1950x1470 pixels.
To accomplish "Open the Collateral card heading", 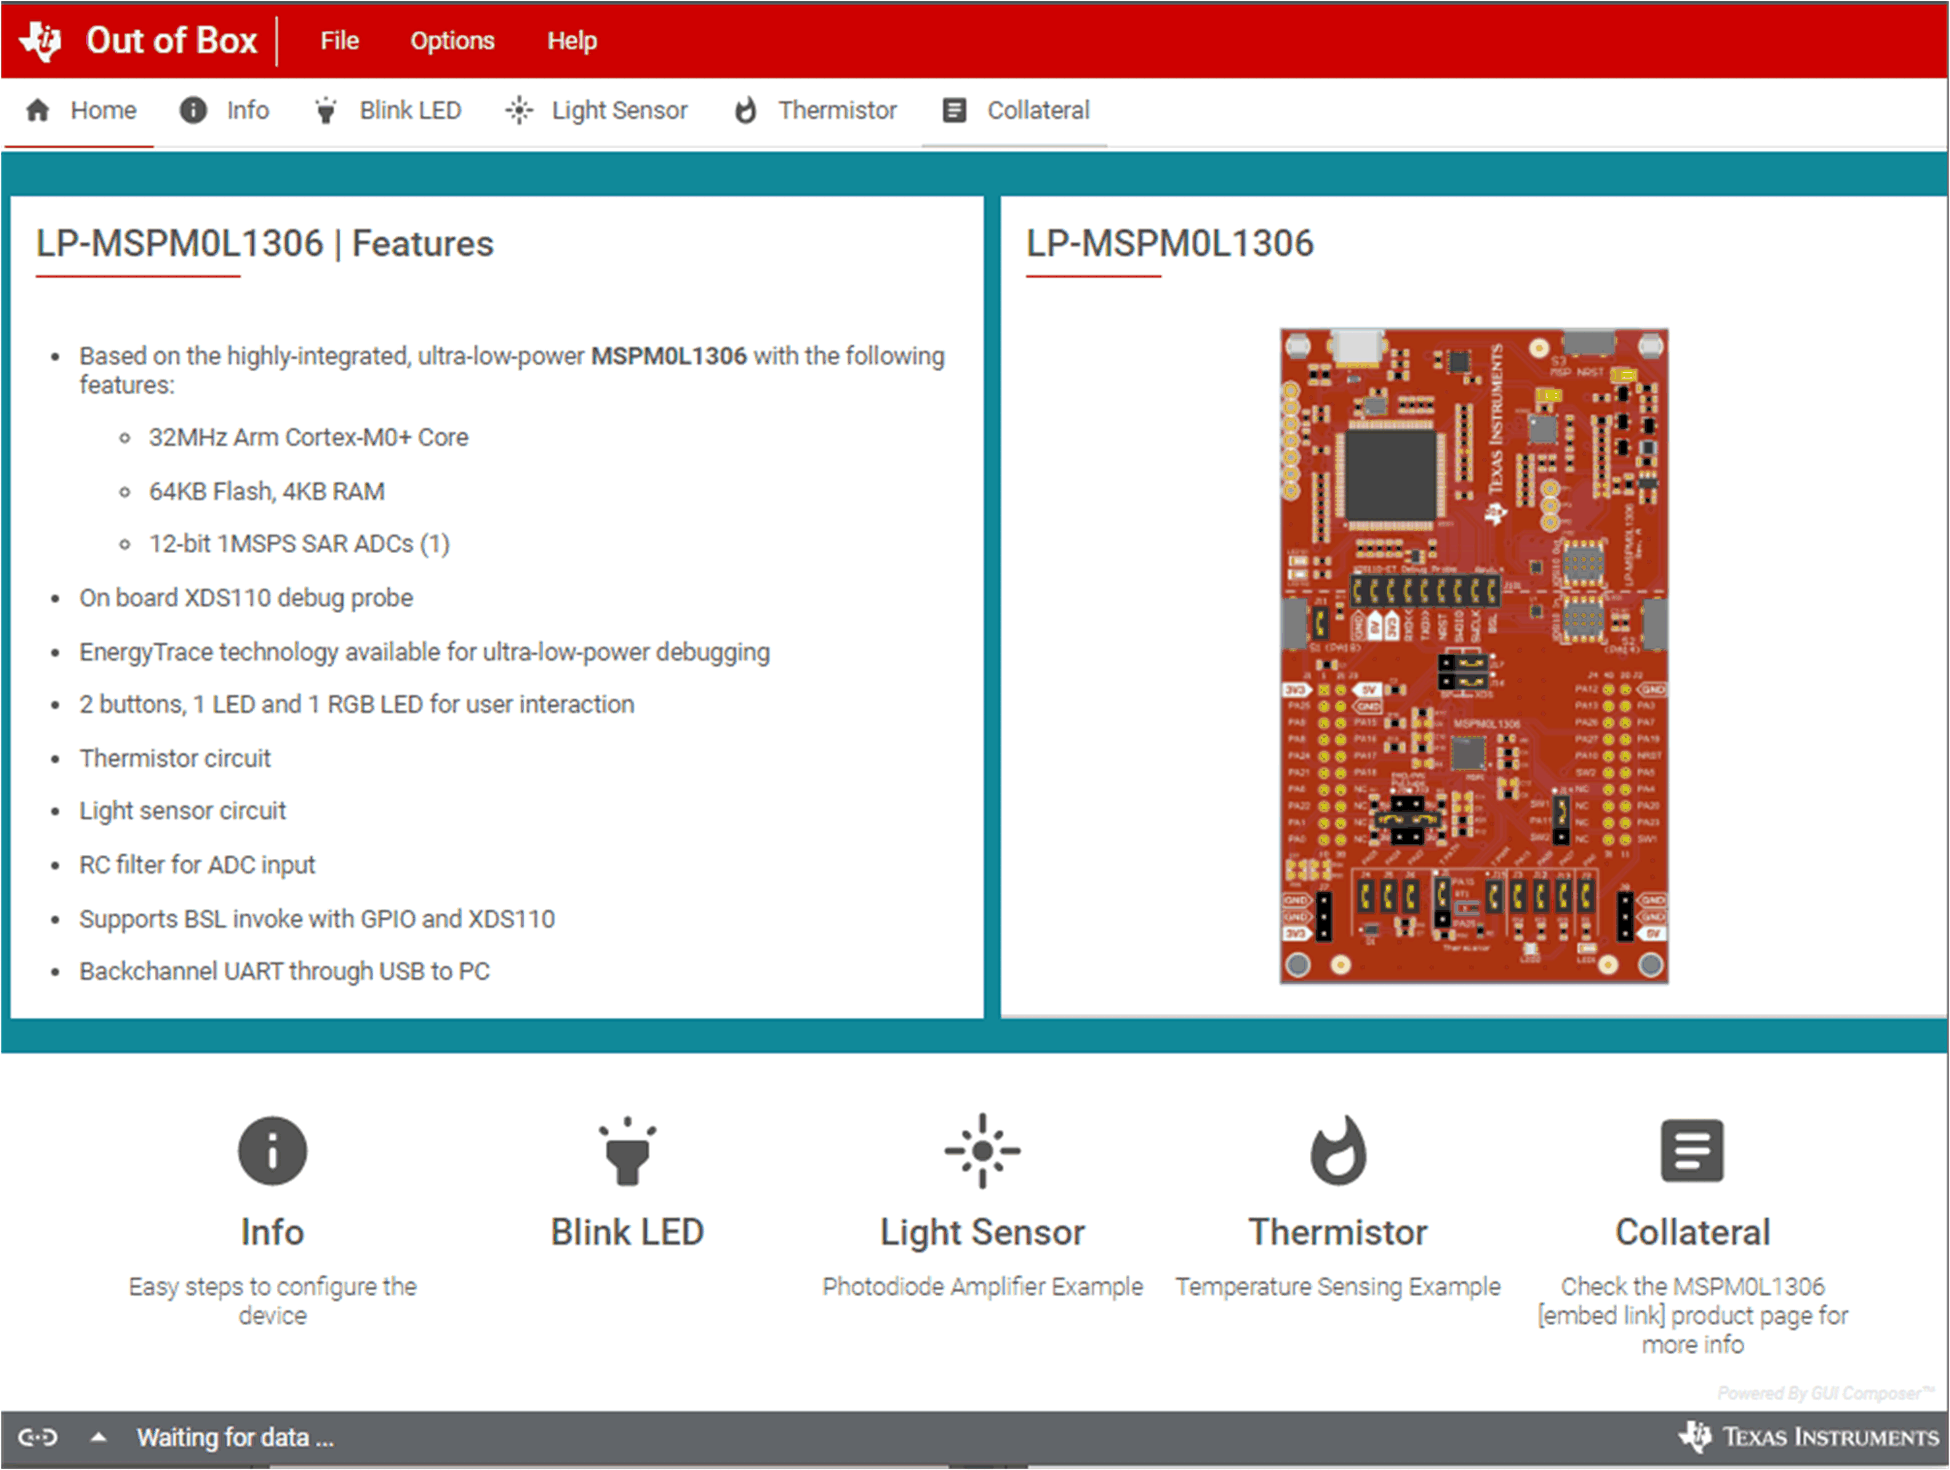I will click(x=1693, y=1232).
